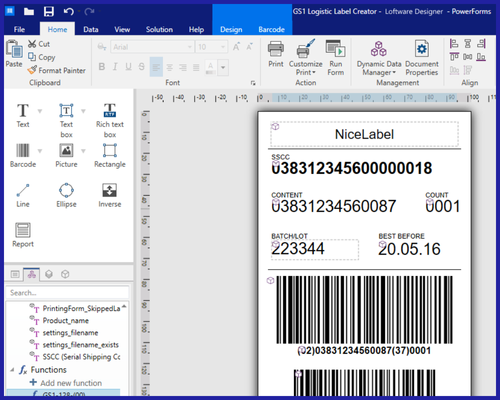500x400 pixels.
Task: Open the Font dialog launcher
Action: coord(253,83)
